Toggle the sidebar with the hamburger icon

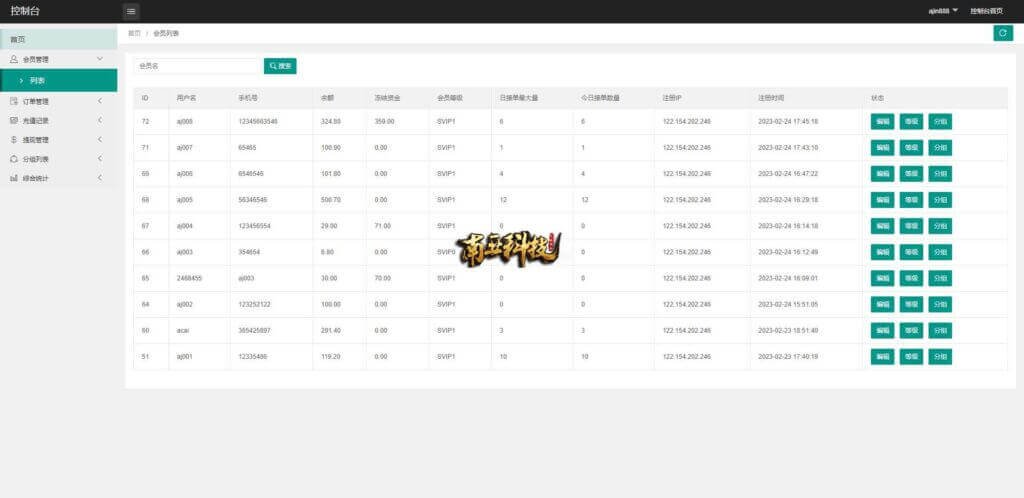coord(131,11)
